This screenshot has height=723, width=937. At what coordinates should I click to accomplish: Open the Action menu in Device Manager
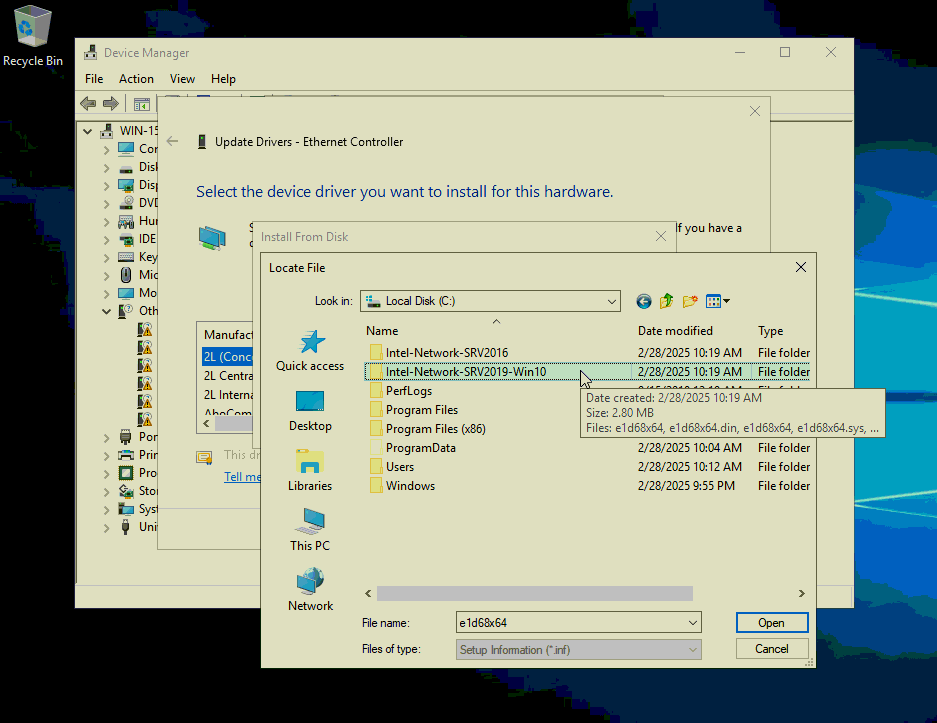coord(136,79)
